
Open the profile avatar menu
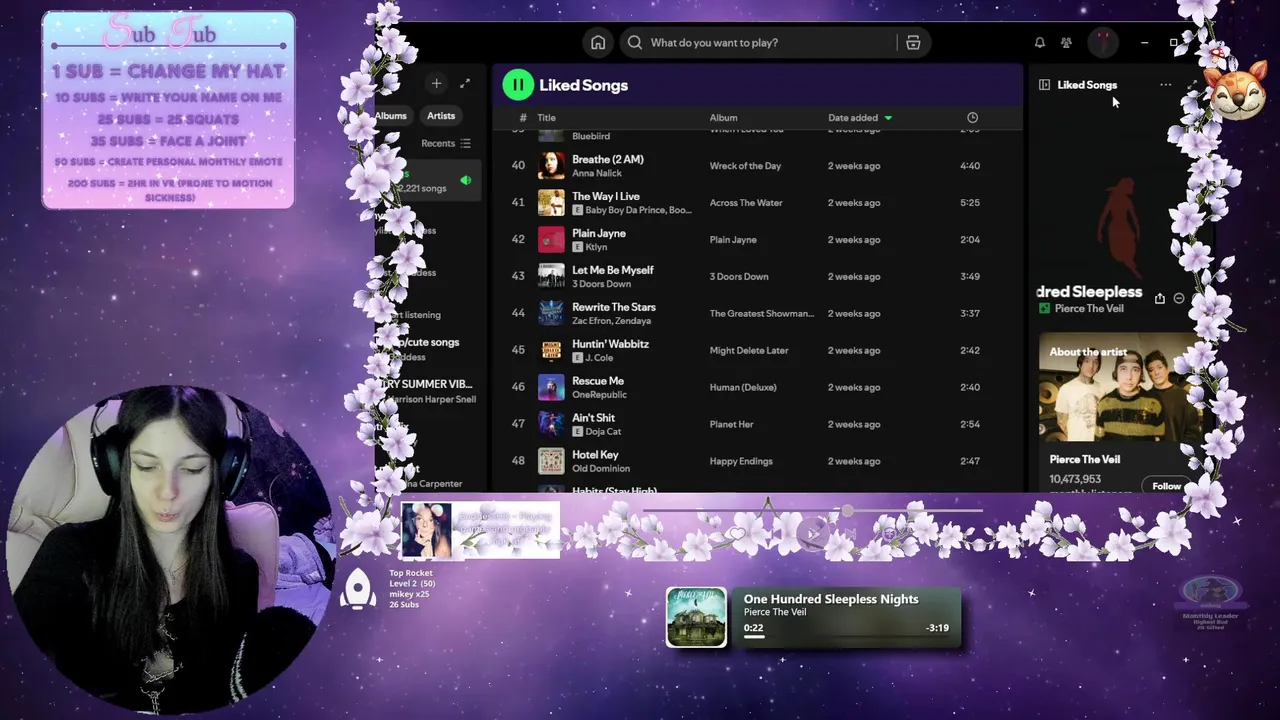point(1103,43)
